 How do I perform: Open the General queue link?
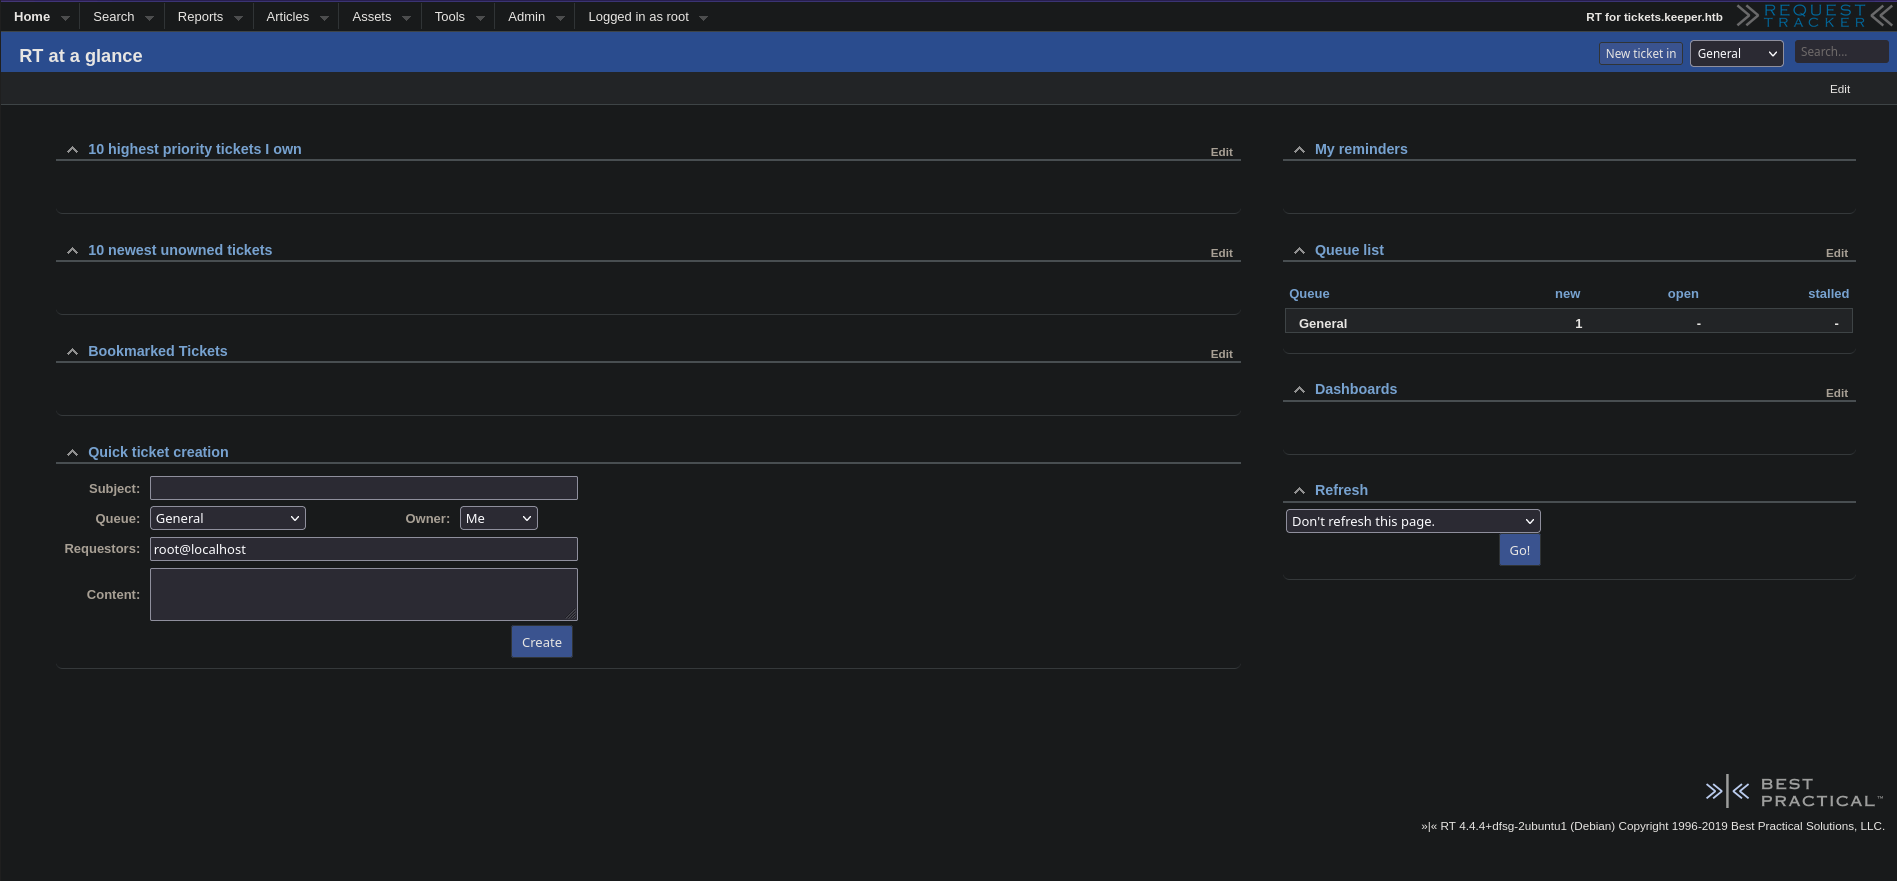click(1322, 324)
